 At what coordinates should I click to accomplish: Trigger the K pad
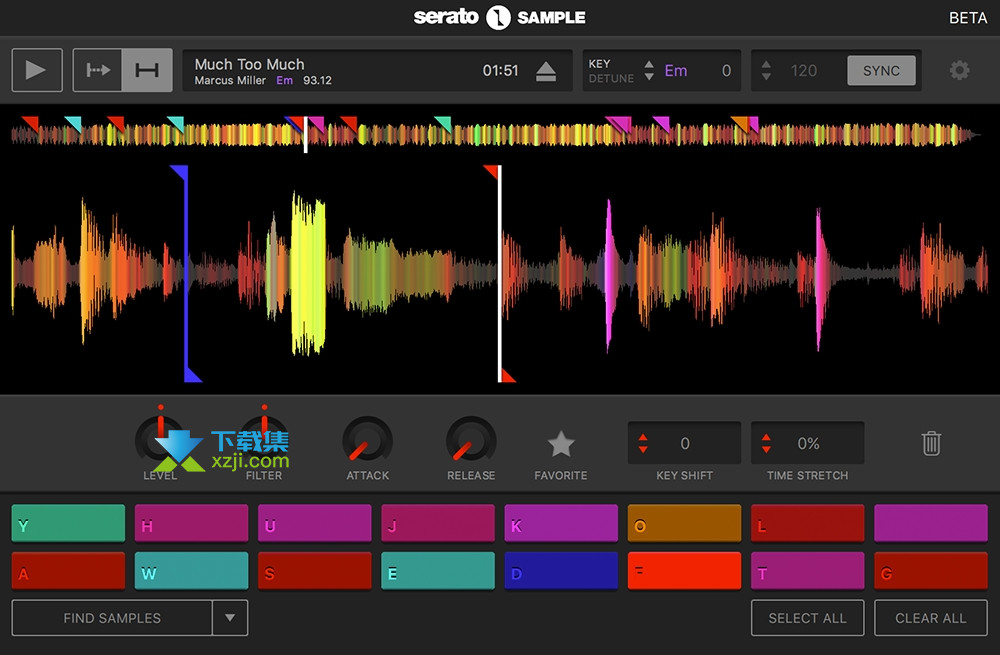point(561,524)
